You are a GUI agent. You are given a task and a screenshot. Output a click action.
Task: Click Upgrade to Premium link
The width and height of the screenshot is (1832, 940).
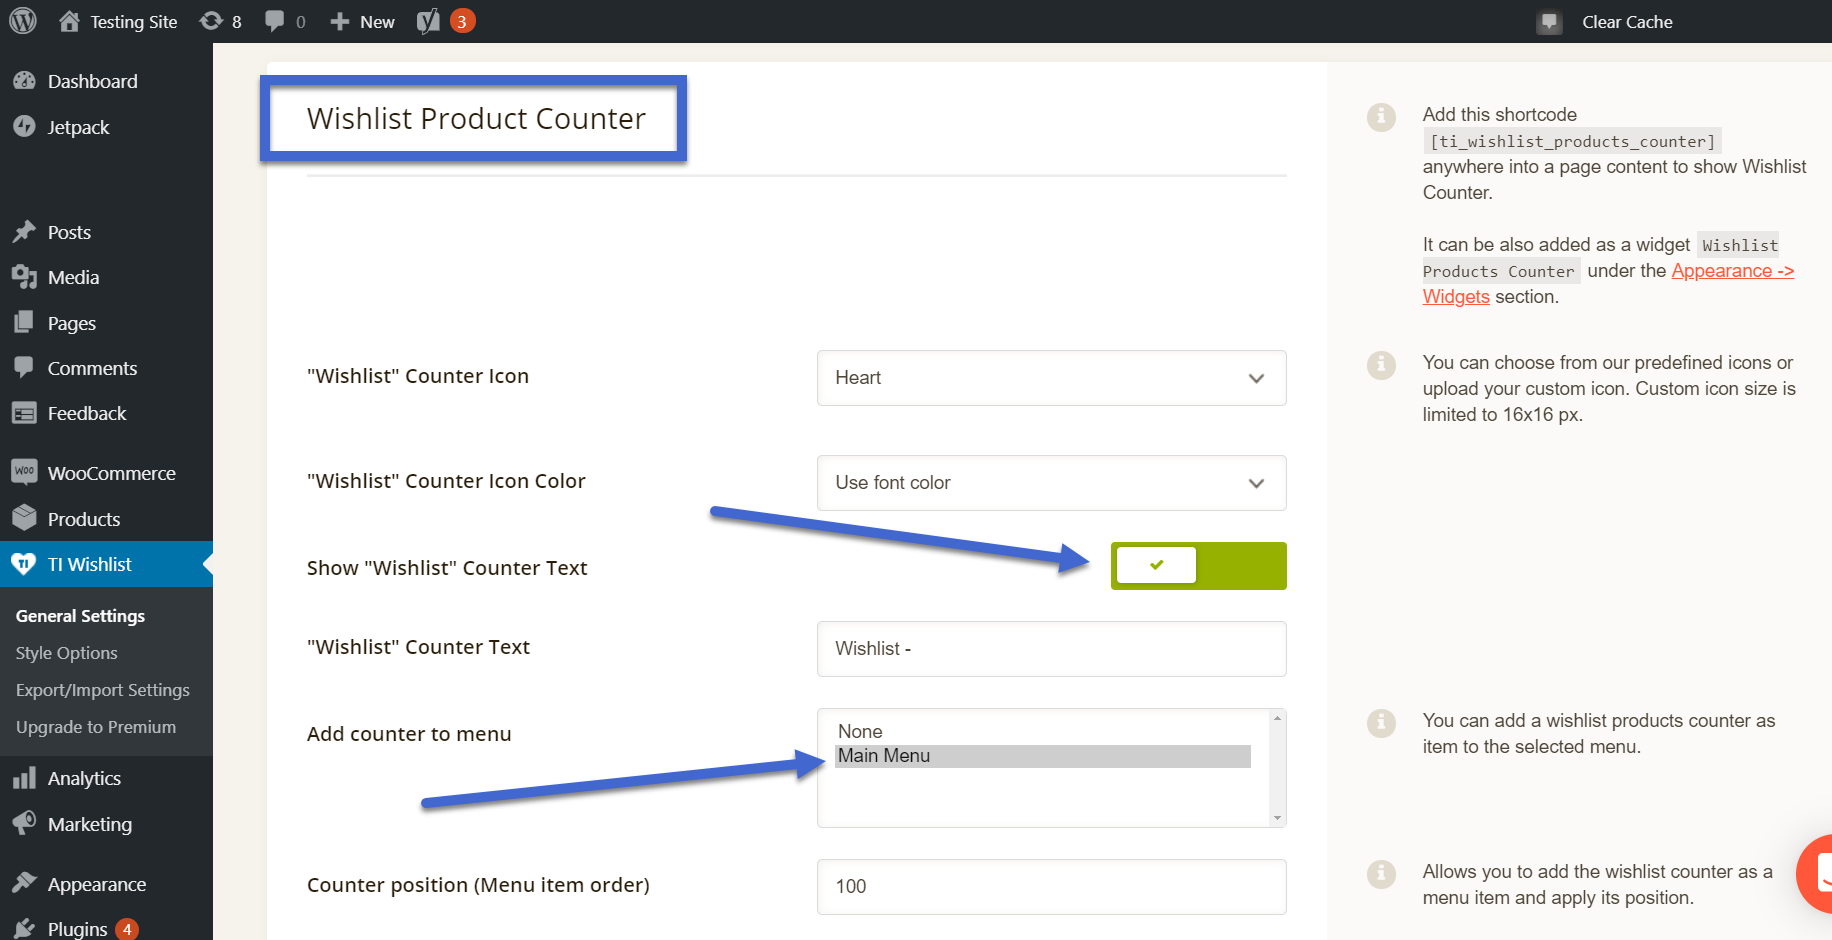click(x=96, y=727)
